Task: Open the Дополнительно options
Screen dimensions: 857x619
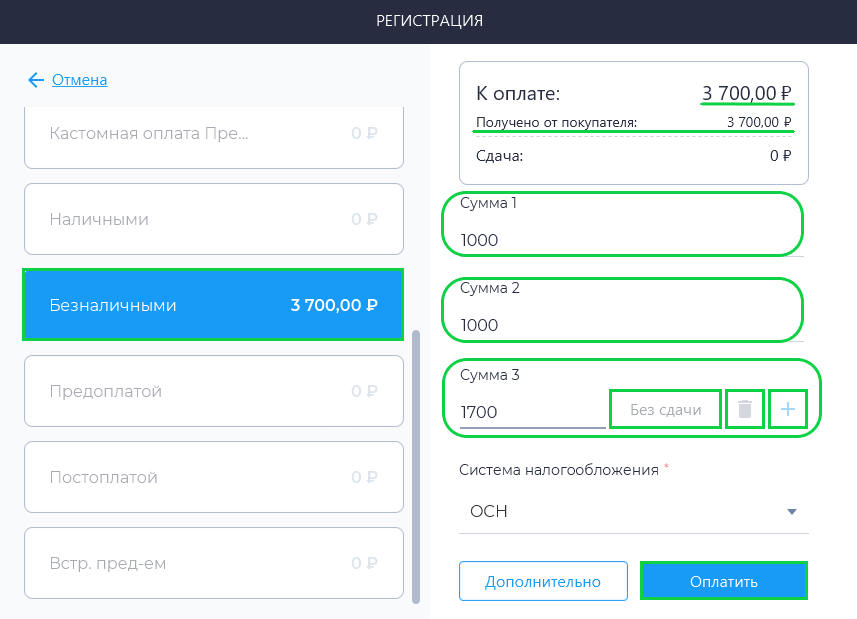Action: [x=543, y=581]
